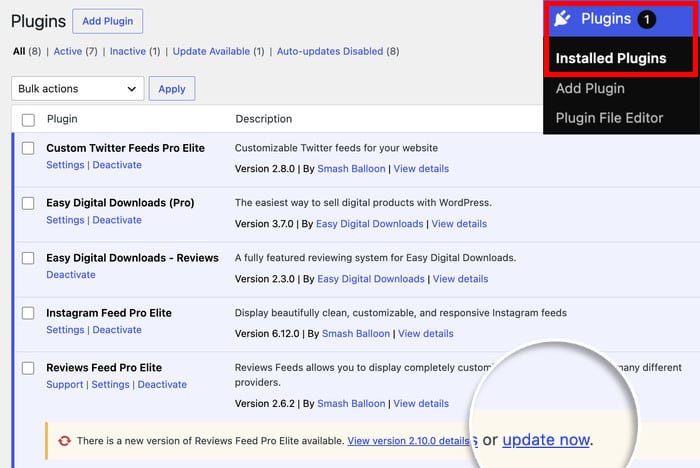
Task: Click the Apply bulk action button
Action: 172,88
